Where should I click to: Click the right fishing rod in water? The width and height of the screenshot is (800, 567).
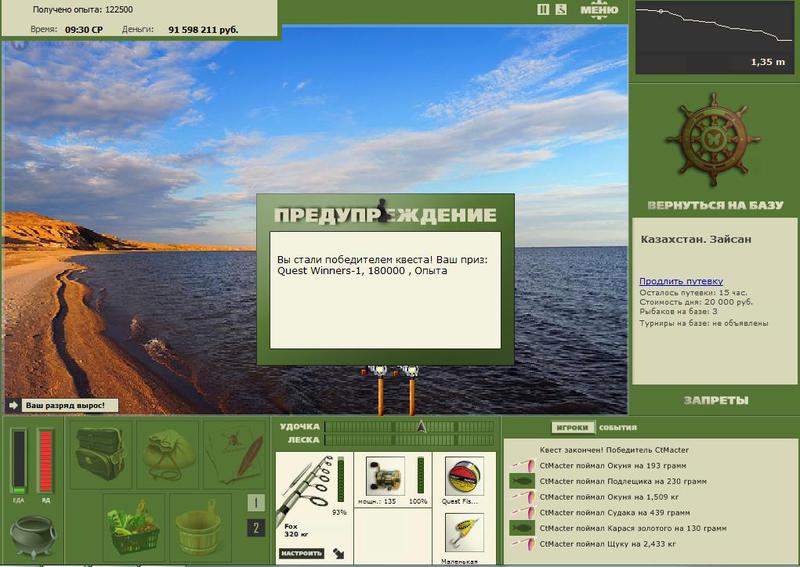411,390
